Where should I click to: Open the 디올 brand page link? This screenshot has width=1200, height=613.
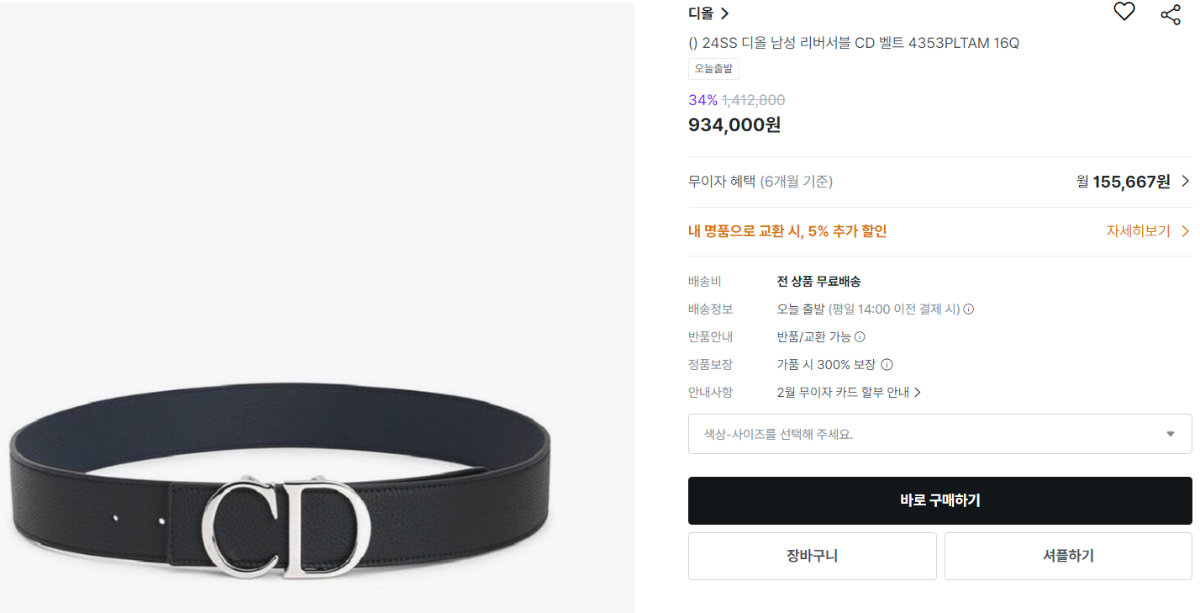701,13
